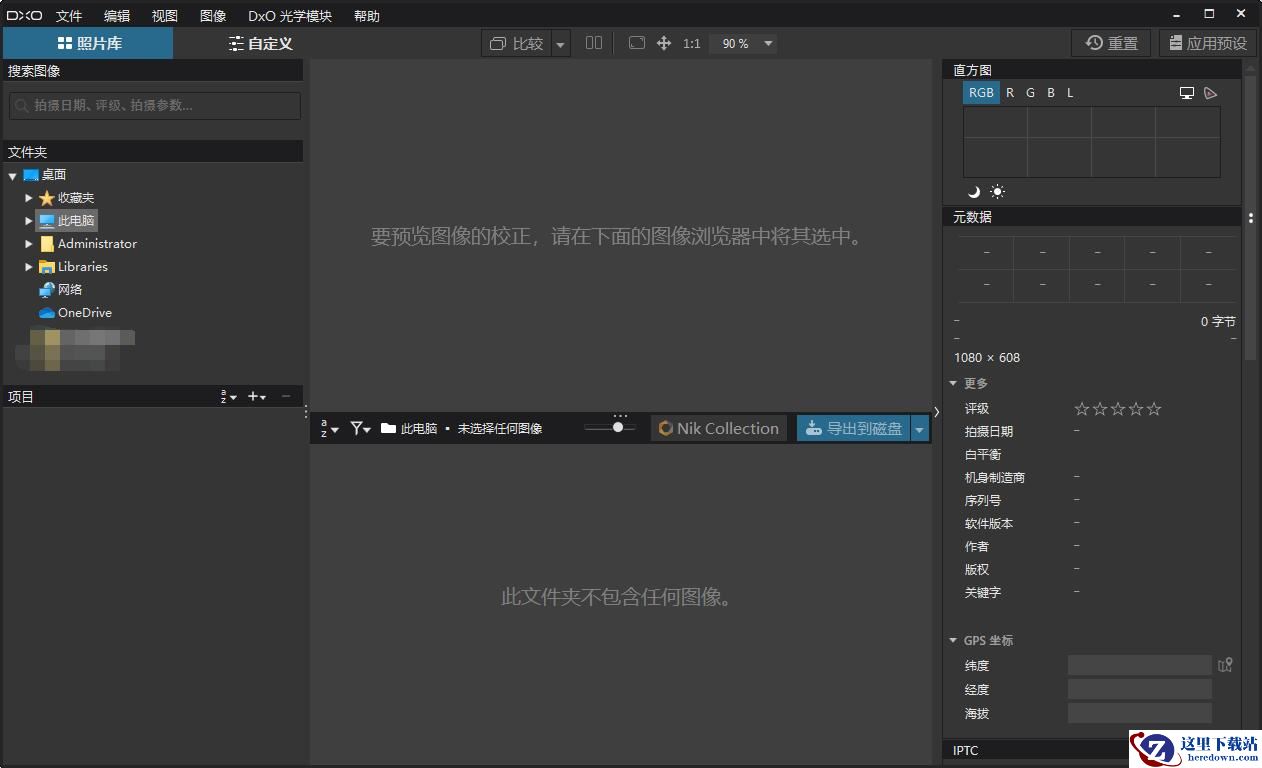
Task: Select B histogram channel
Action: (1051, 93)
